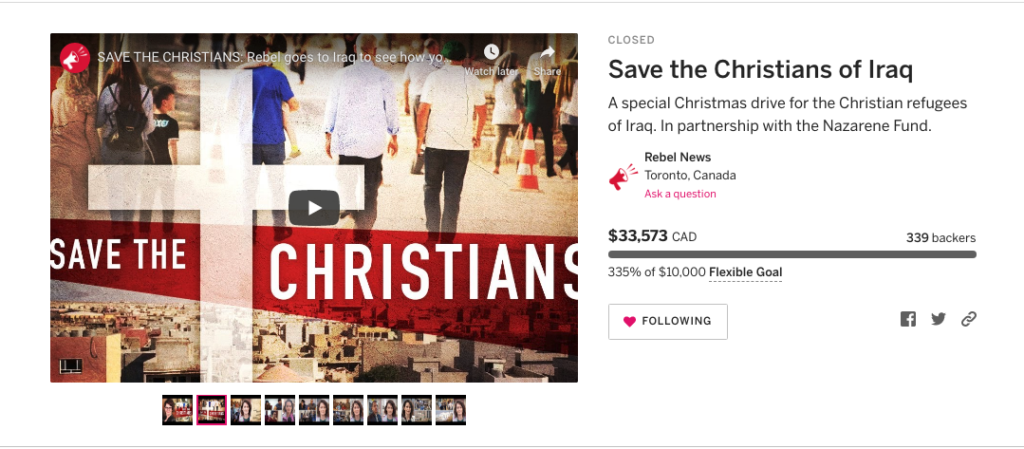Click the Watch later clock icon

point(491,52)
